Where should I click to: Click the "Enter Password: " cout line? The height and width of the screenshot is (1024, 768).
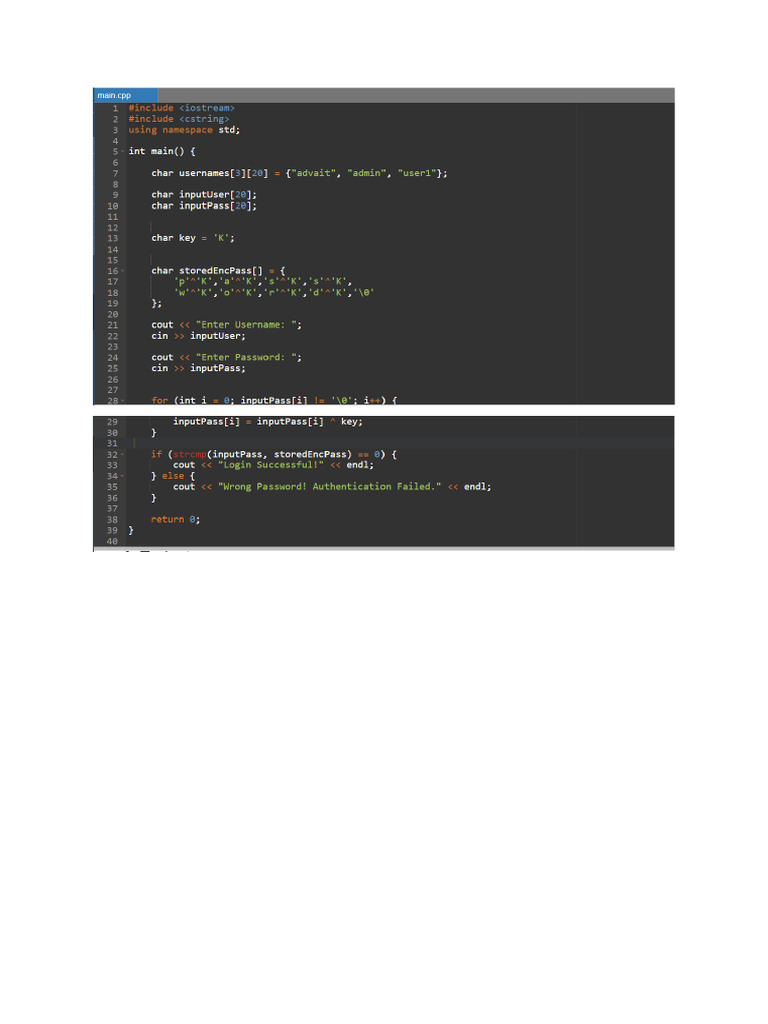click(x=227, y=357)
